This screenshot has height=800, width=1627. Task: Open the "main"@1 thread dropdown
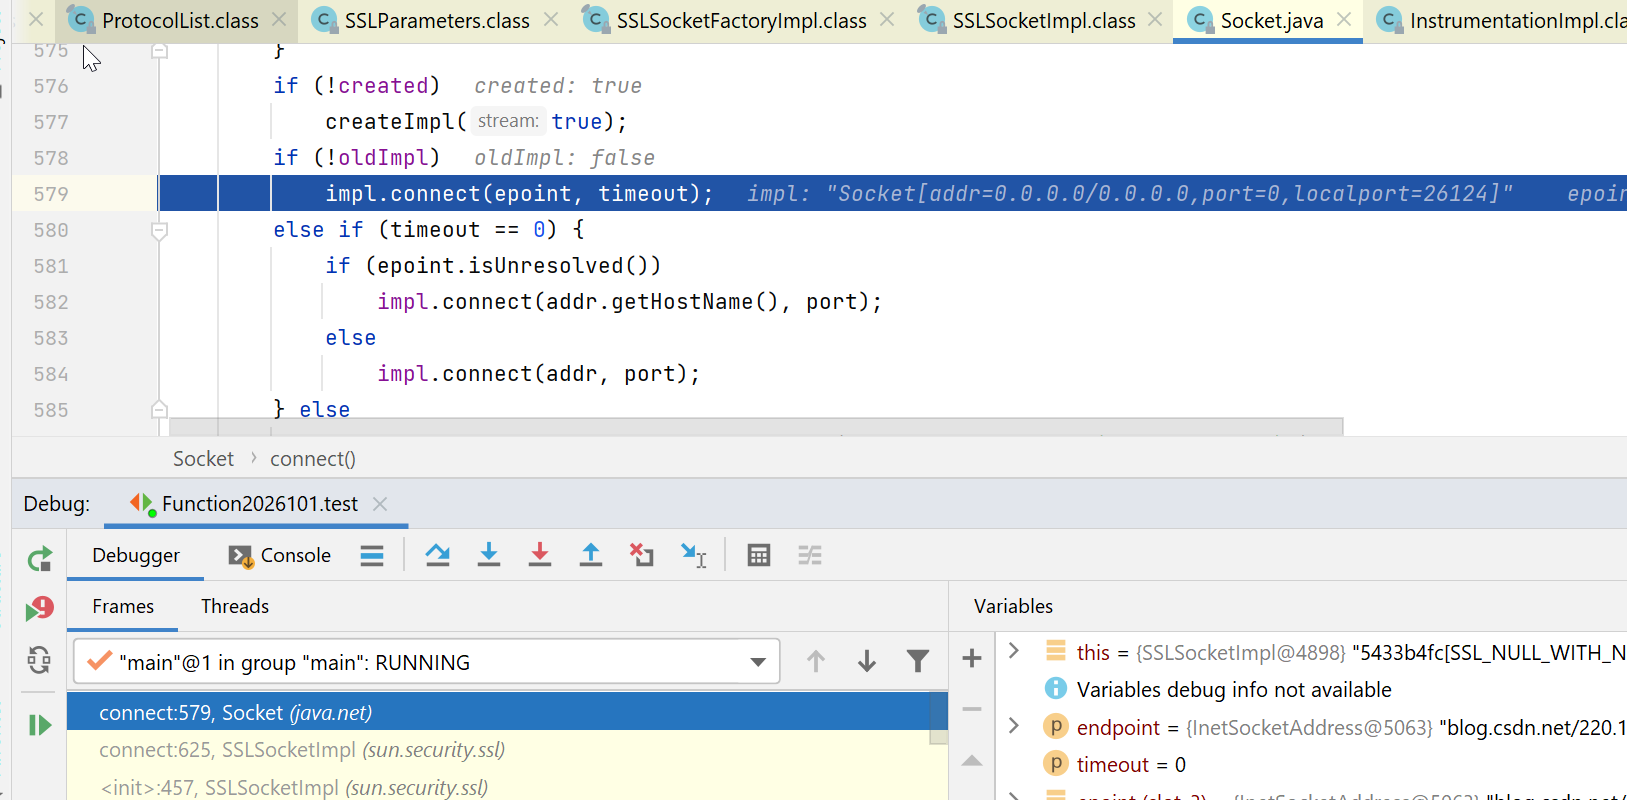[758, 662]
